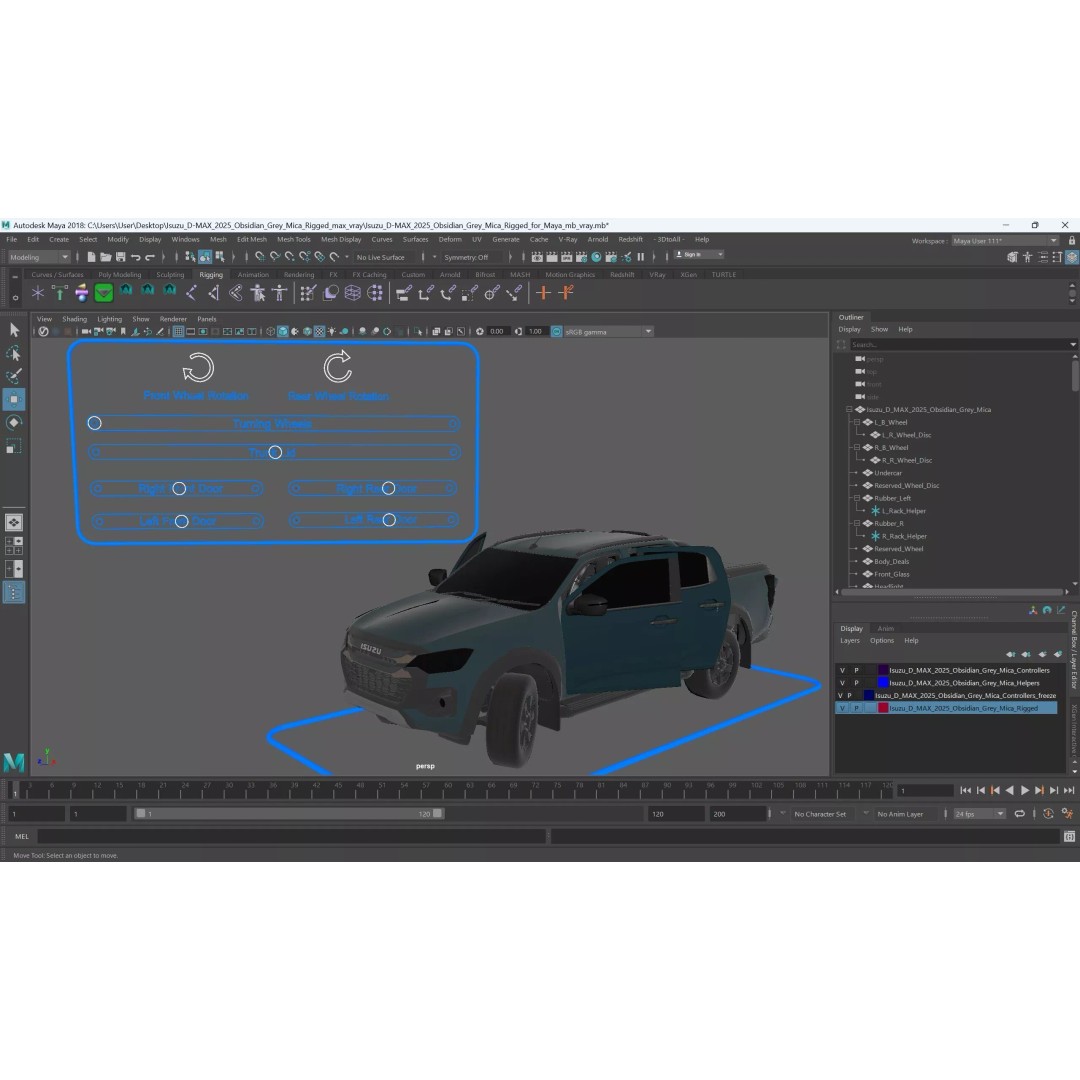Toggle smooth shade all viewport icon
This screenshot has width=1080, height=1080.
coord(282,331)
